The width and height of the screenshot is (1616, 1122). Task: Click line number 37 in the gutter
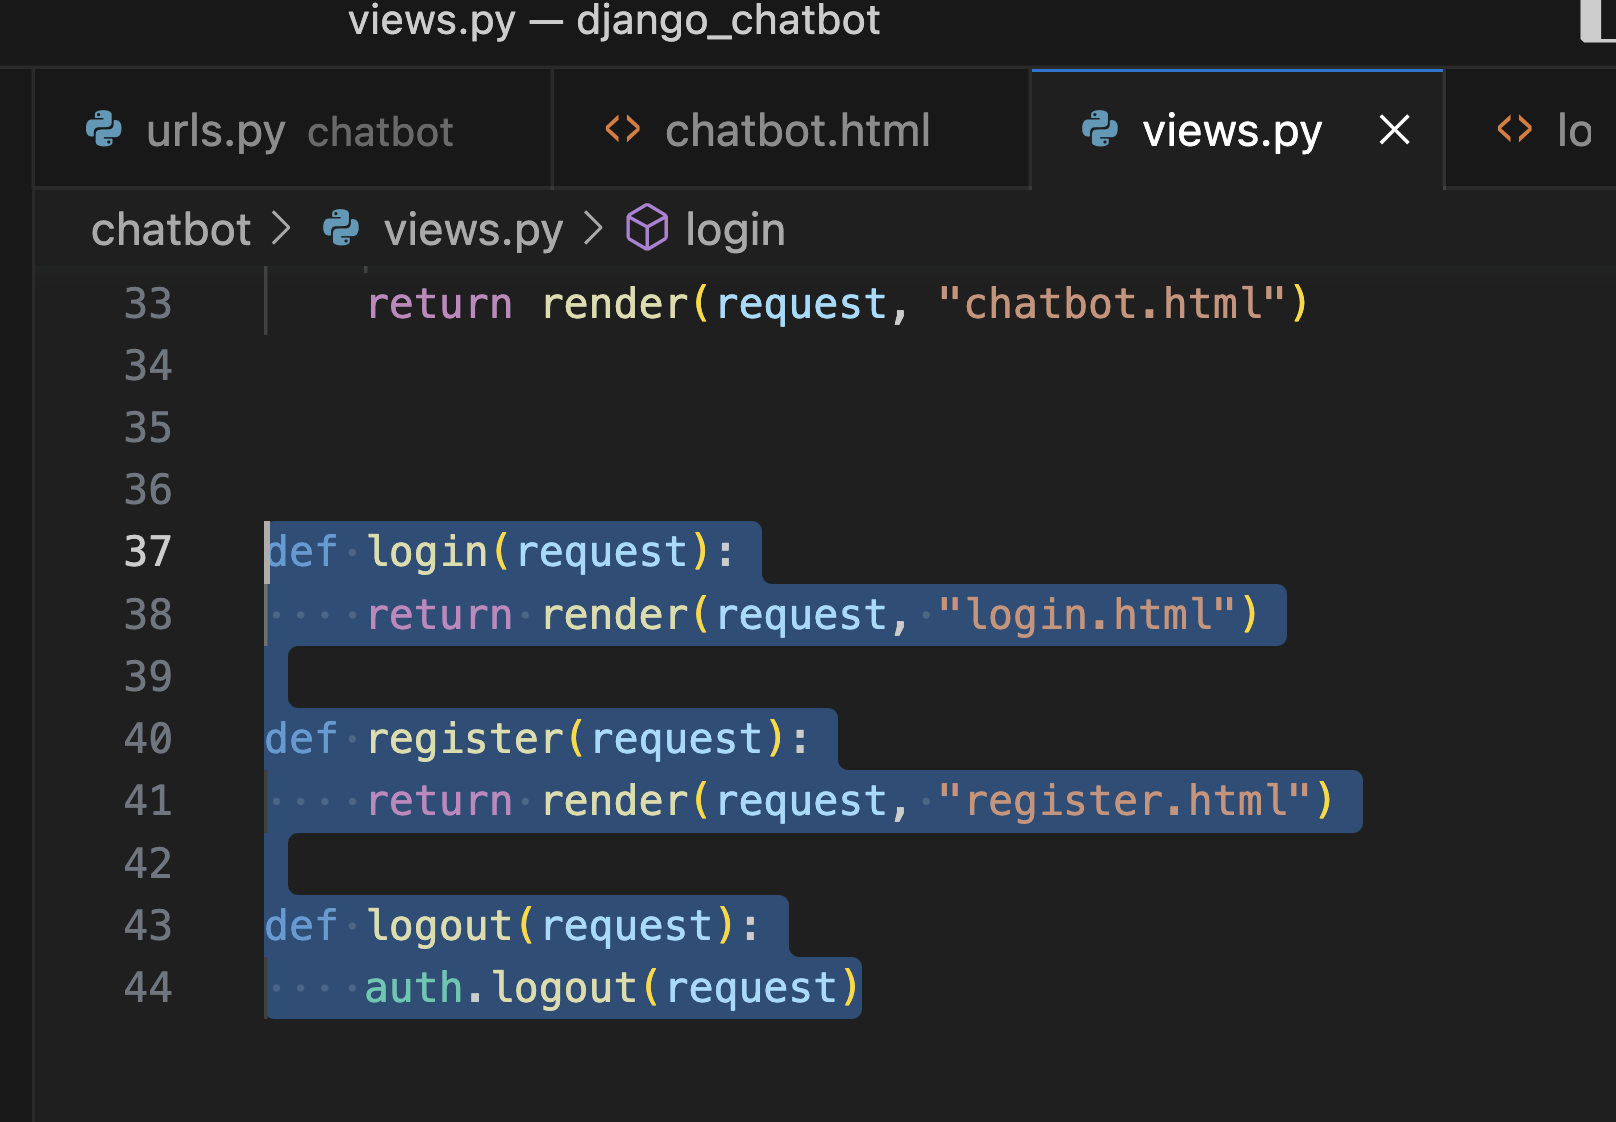[148, 551]
